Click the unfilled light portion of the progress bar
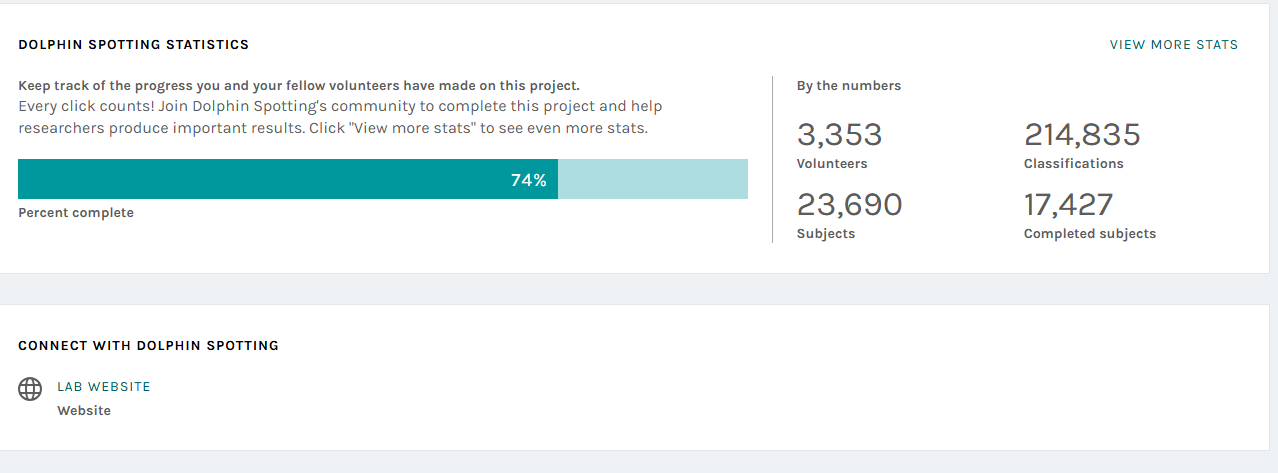1278x473 pixels. point(652,179)
